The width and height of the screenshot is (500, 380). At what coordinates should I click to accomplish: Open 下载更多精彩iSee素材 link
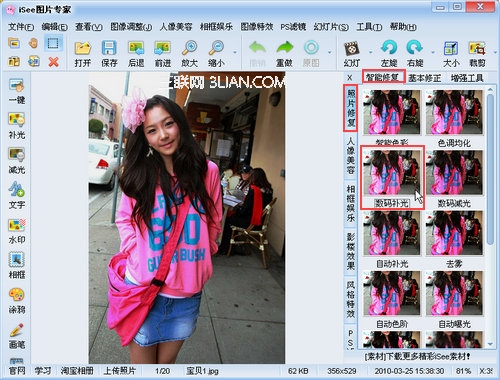[x=417, y=356]
